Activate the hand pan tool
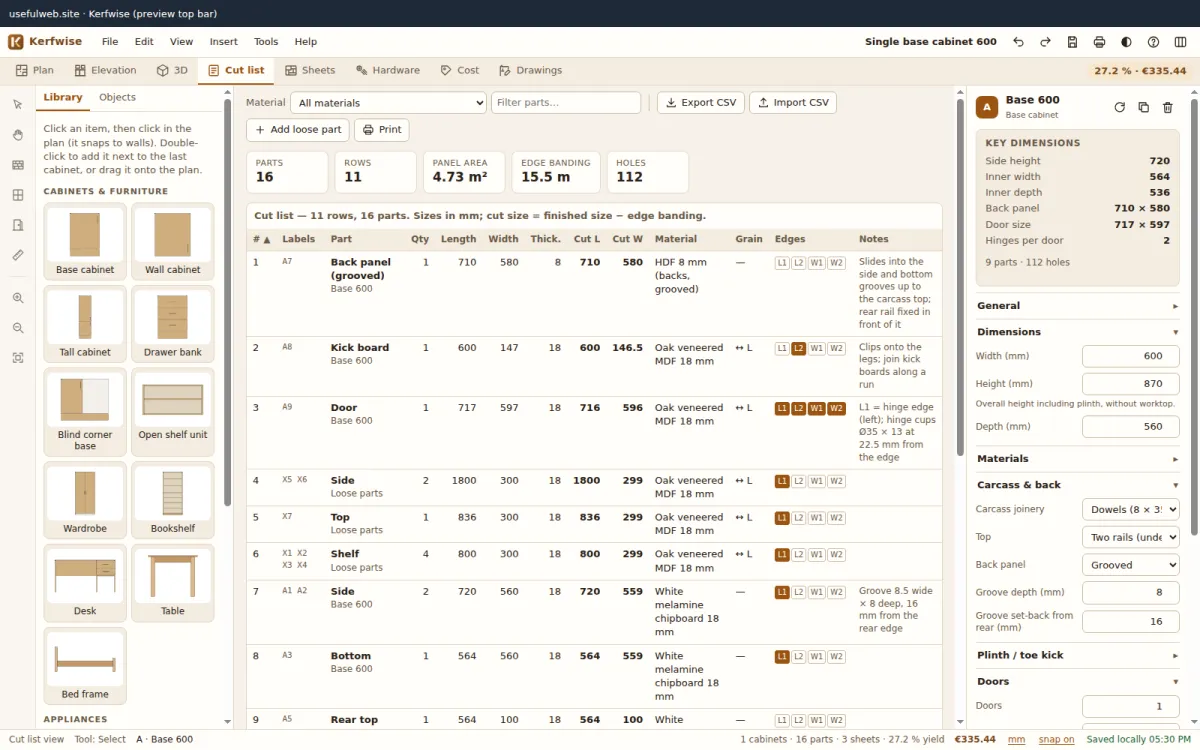 click(17, 135)
